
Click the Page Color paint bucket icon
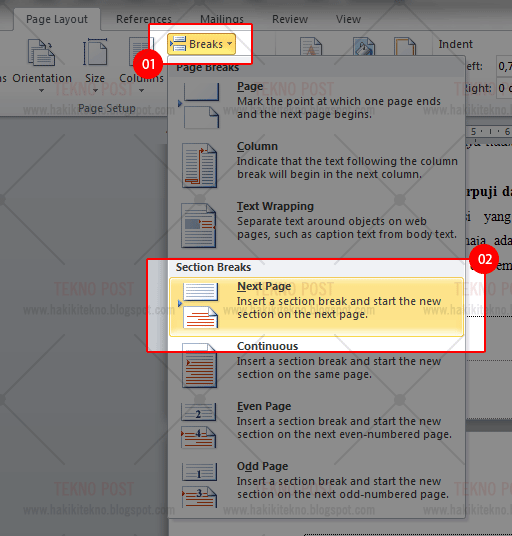point(364,47)
